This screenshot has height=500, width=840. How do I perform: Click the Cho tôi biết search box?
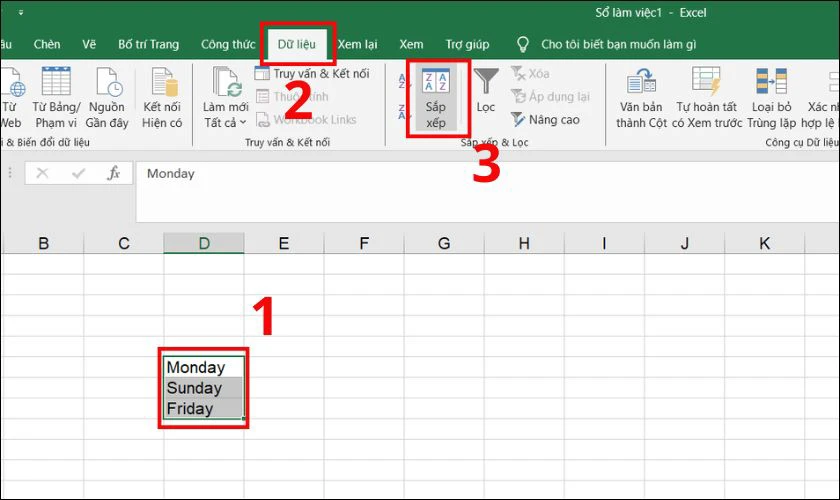[x=618, y=44]
